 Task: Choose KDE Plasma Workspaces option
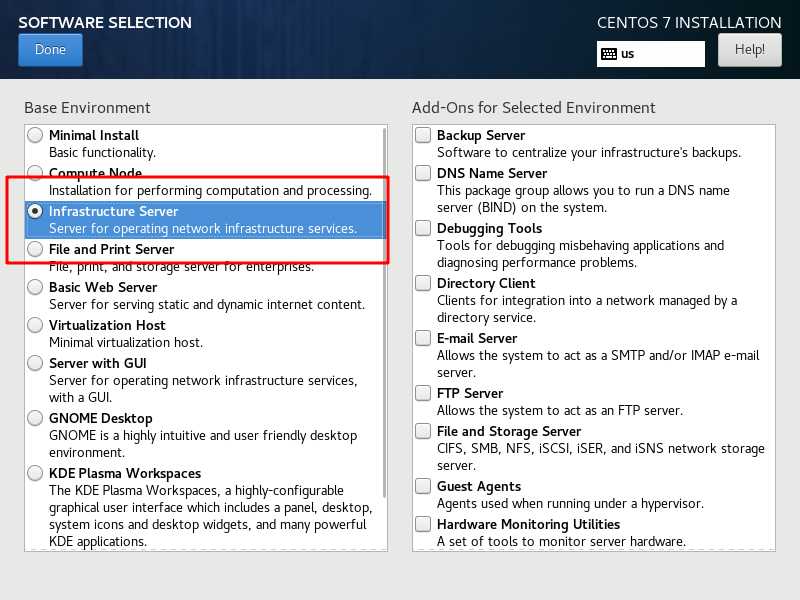click(36, 473)
